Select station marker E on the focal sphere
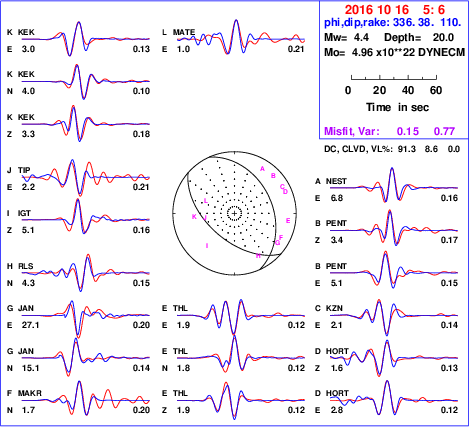The image size is (469, 427). tap(288, 221)
